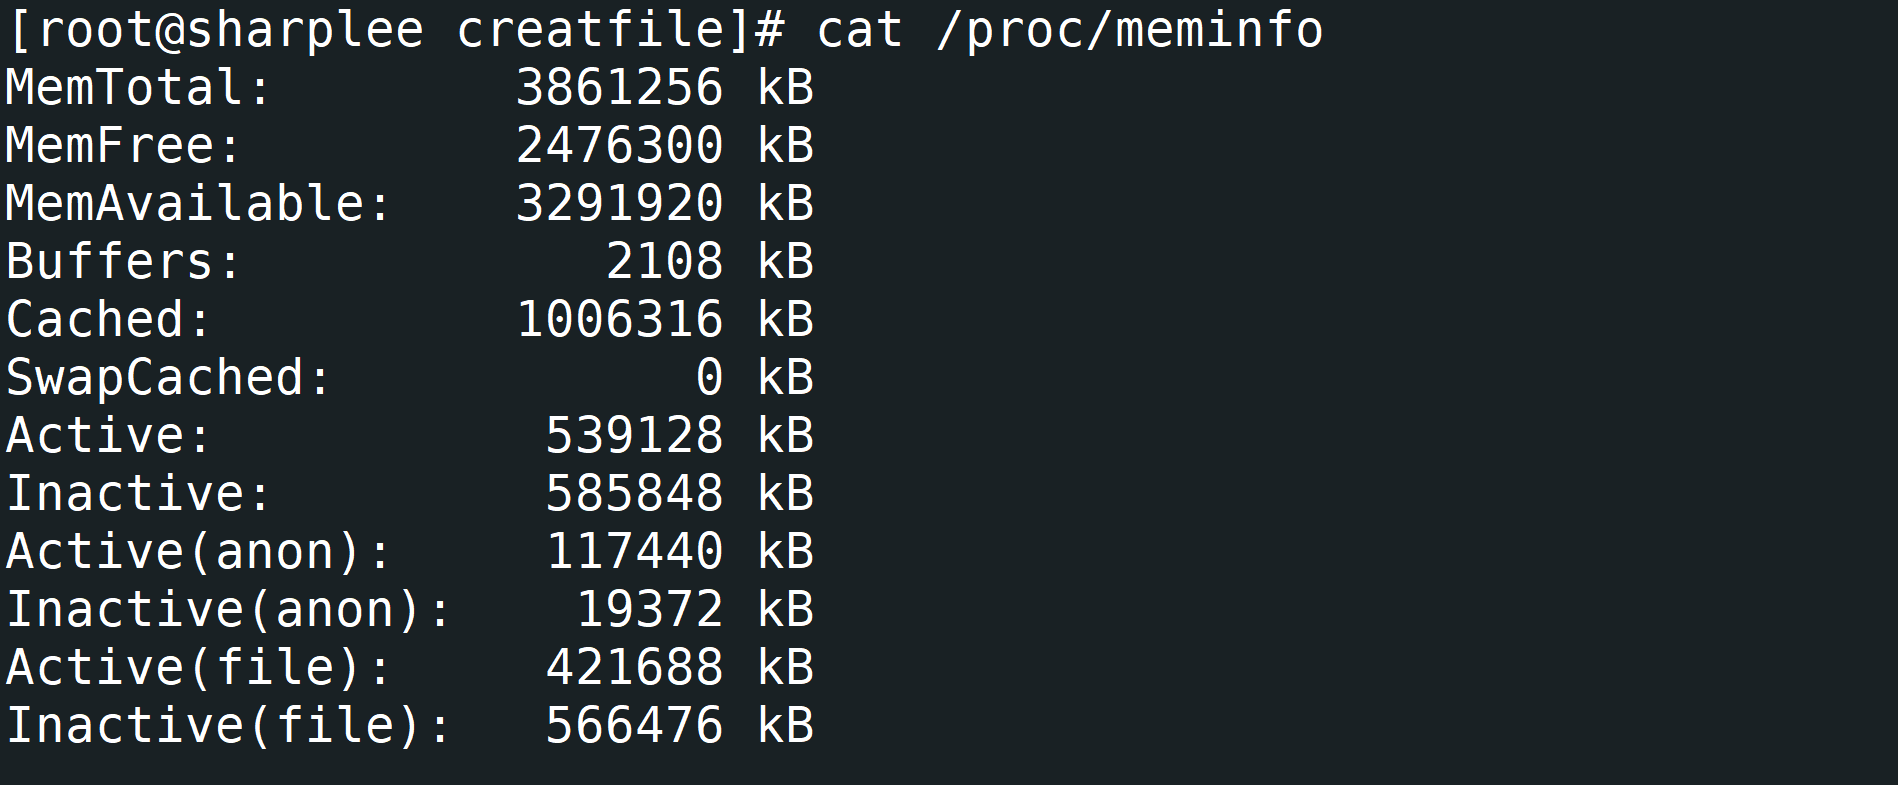The width and height of the screenshot is (1898, 785).
Task: Click the Inactive value 585848
Action: tap(634, 494)
